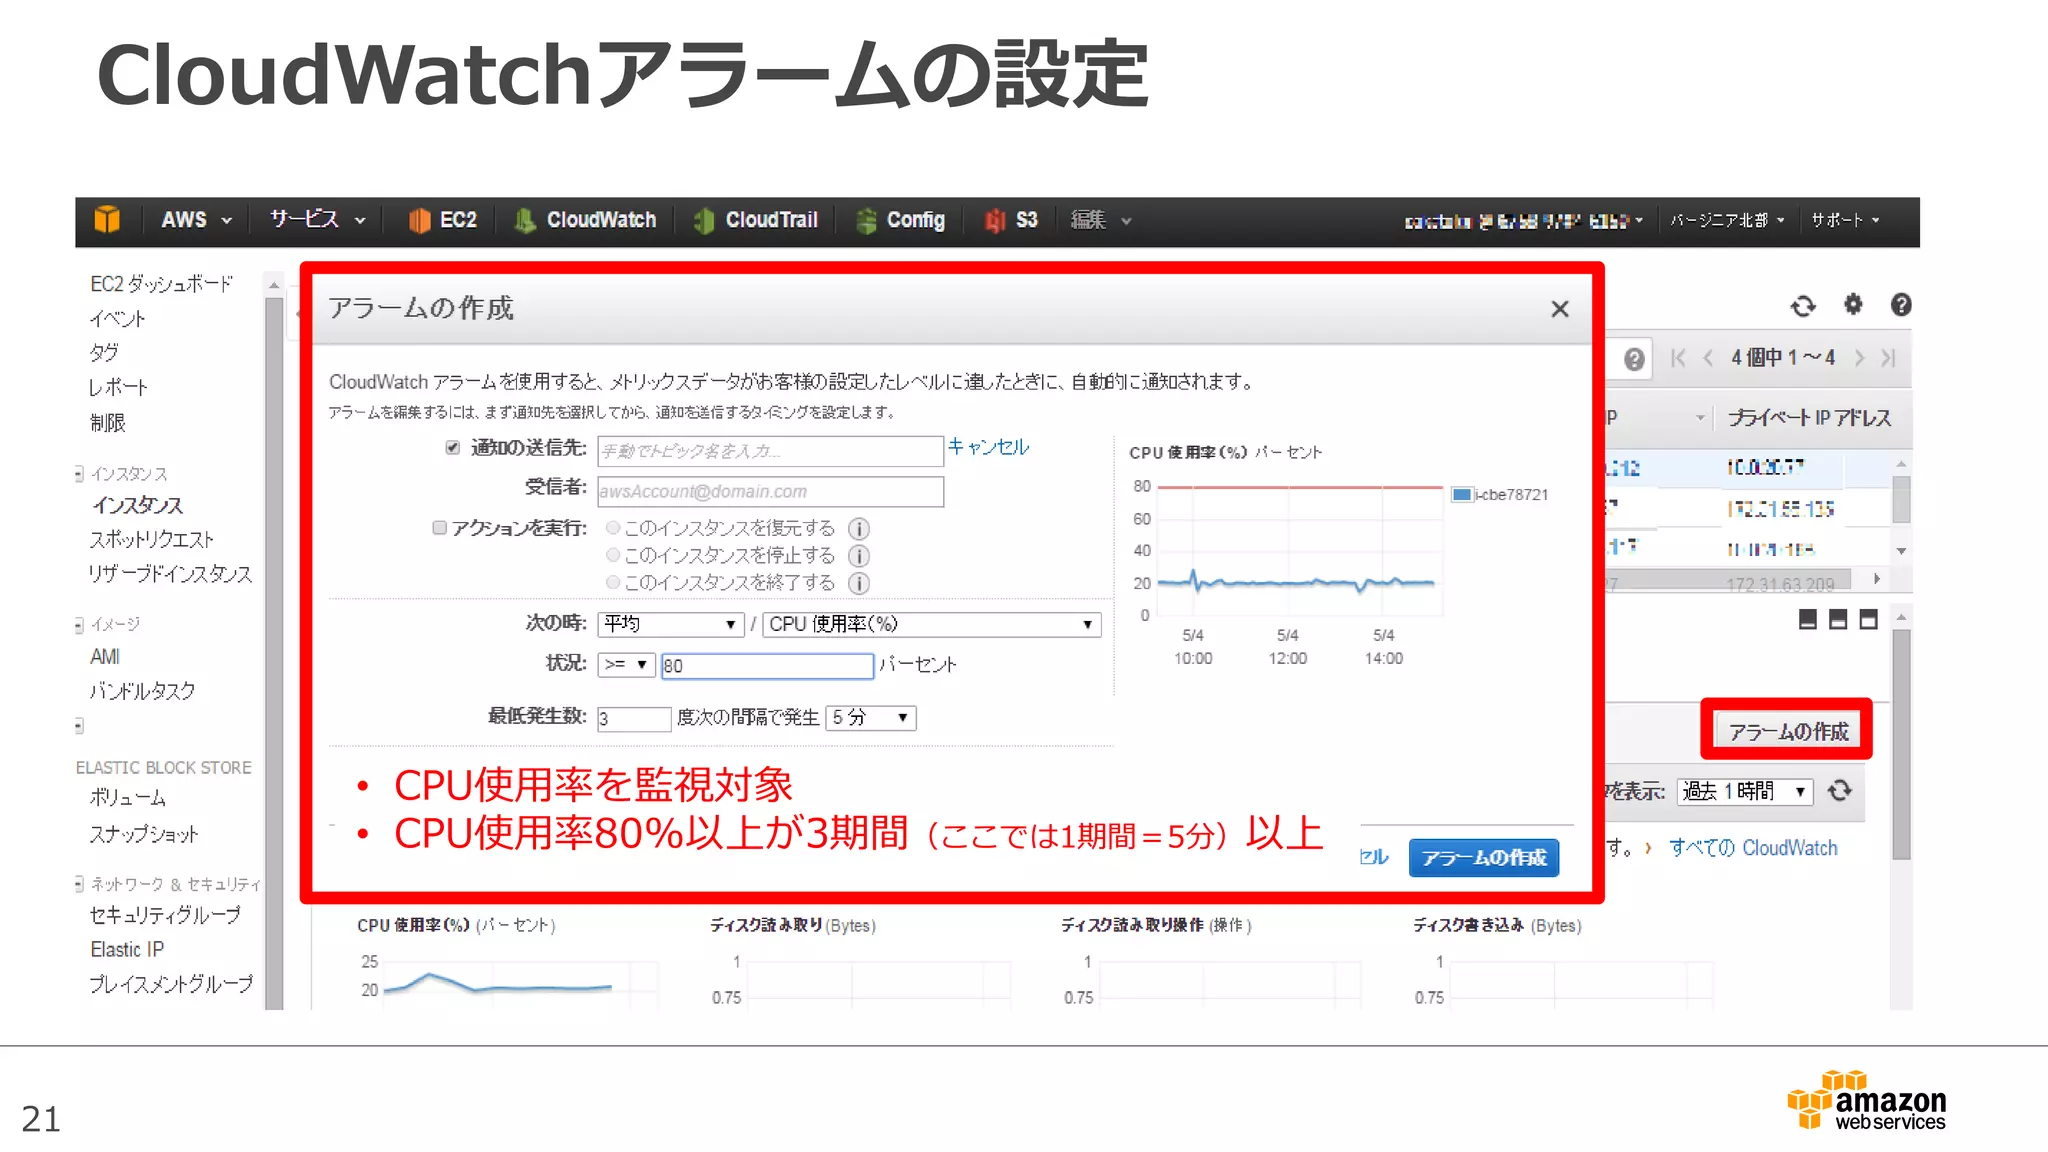Click the refresh icon above the instance list
Screen dimensions: 2048x1152
click(x=1803, y=306)
